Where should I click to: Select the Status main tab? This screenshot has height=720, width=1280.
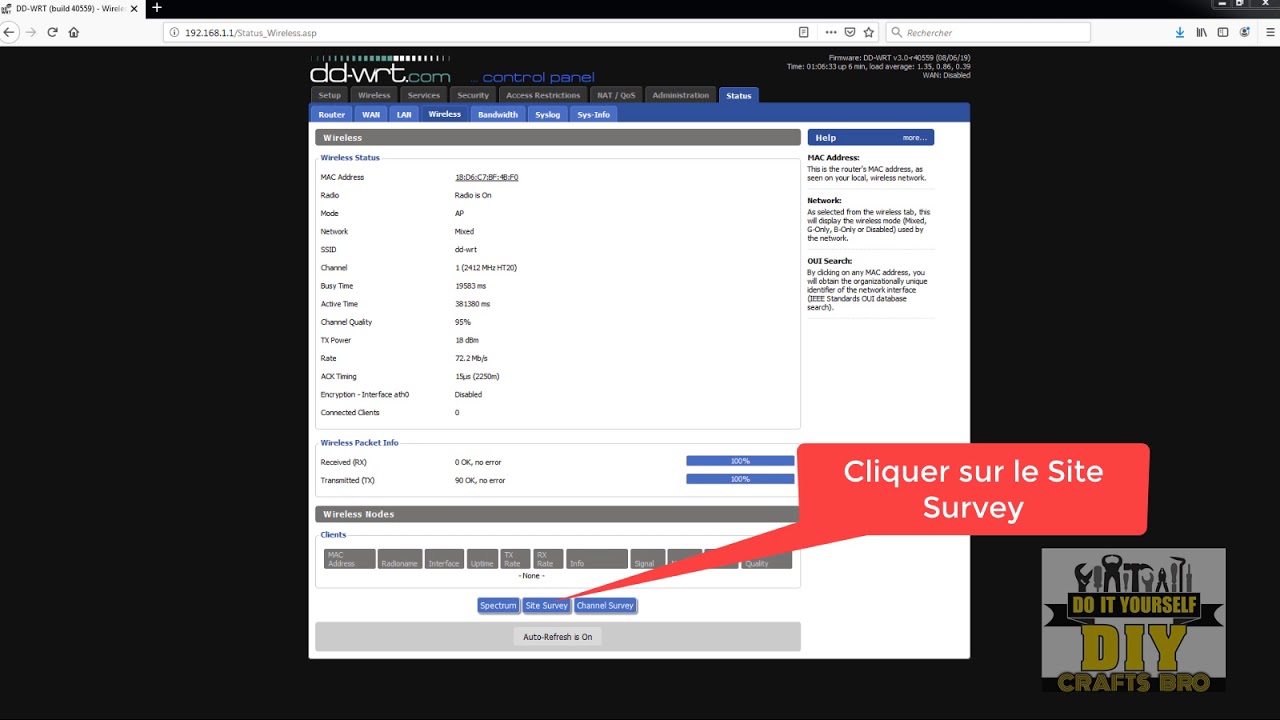739,95
